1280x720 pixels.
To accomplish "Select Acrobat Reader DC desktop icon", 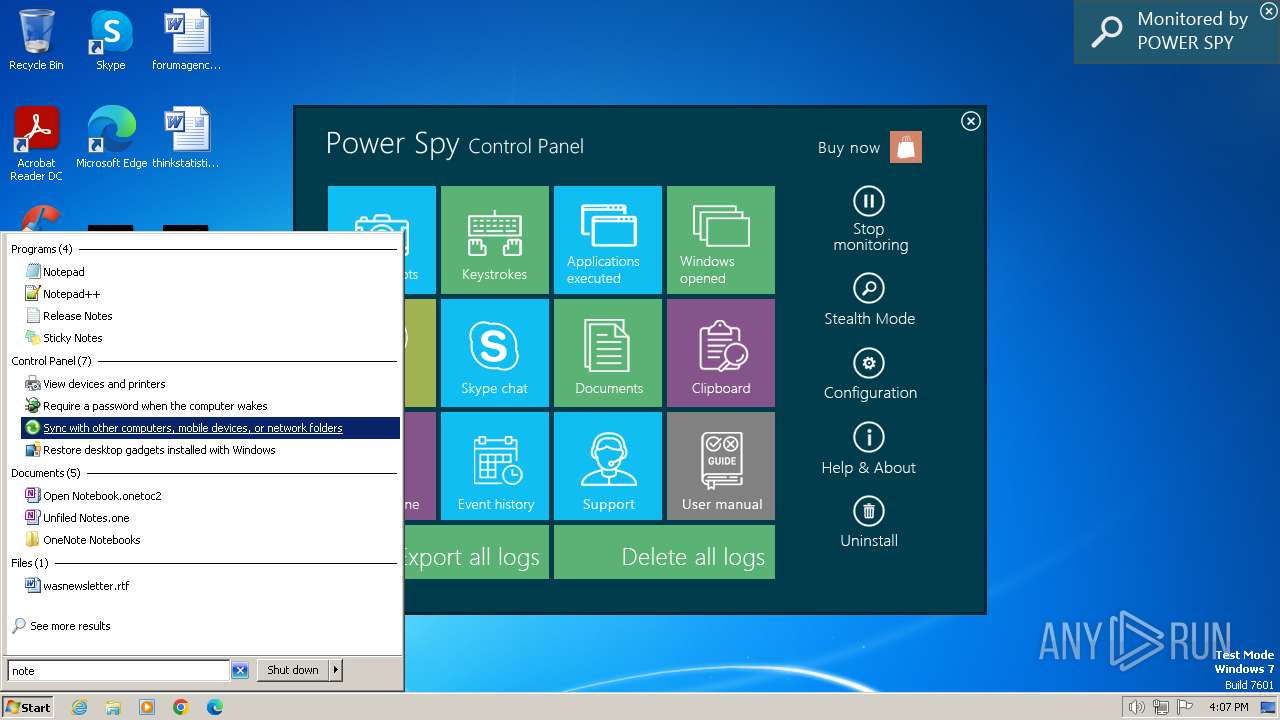I will click(36, 144).
